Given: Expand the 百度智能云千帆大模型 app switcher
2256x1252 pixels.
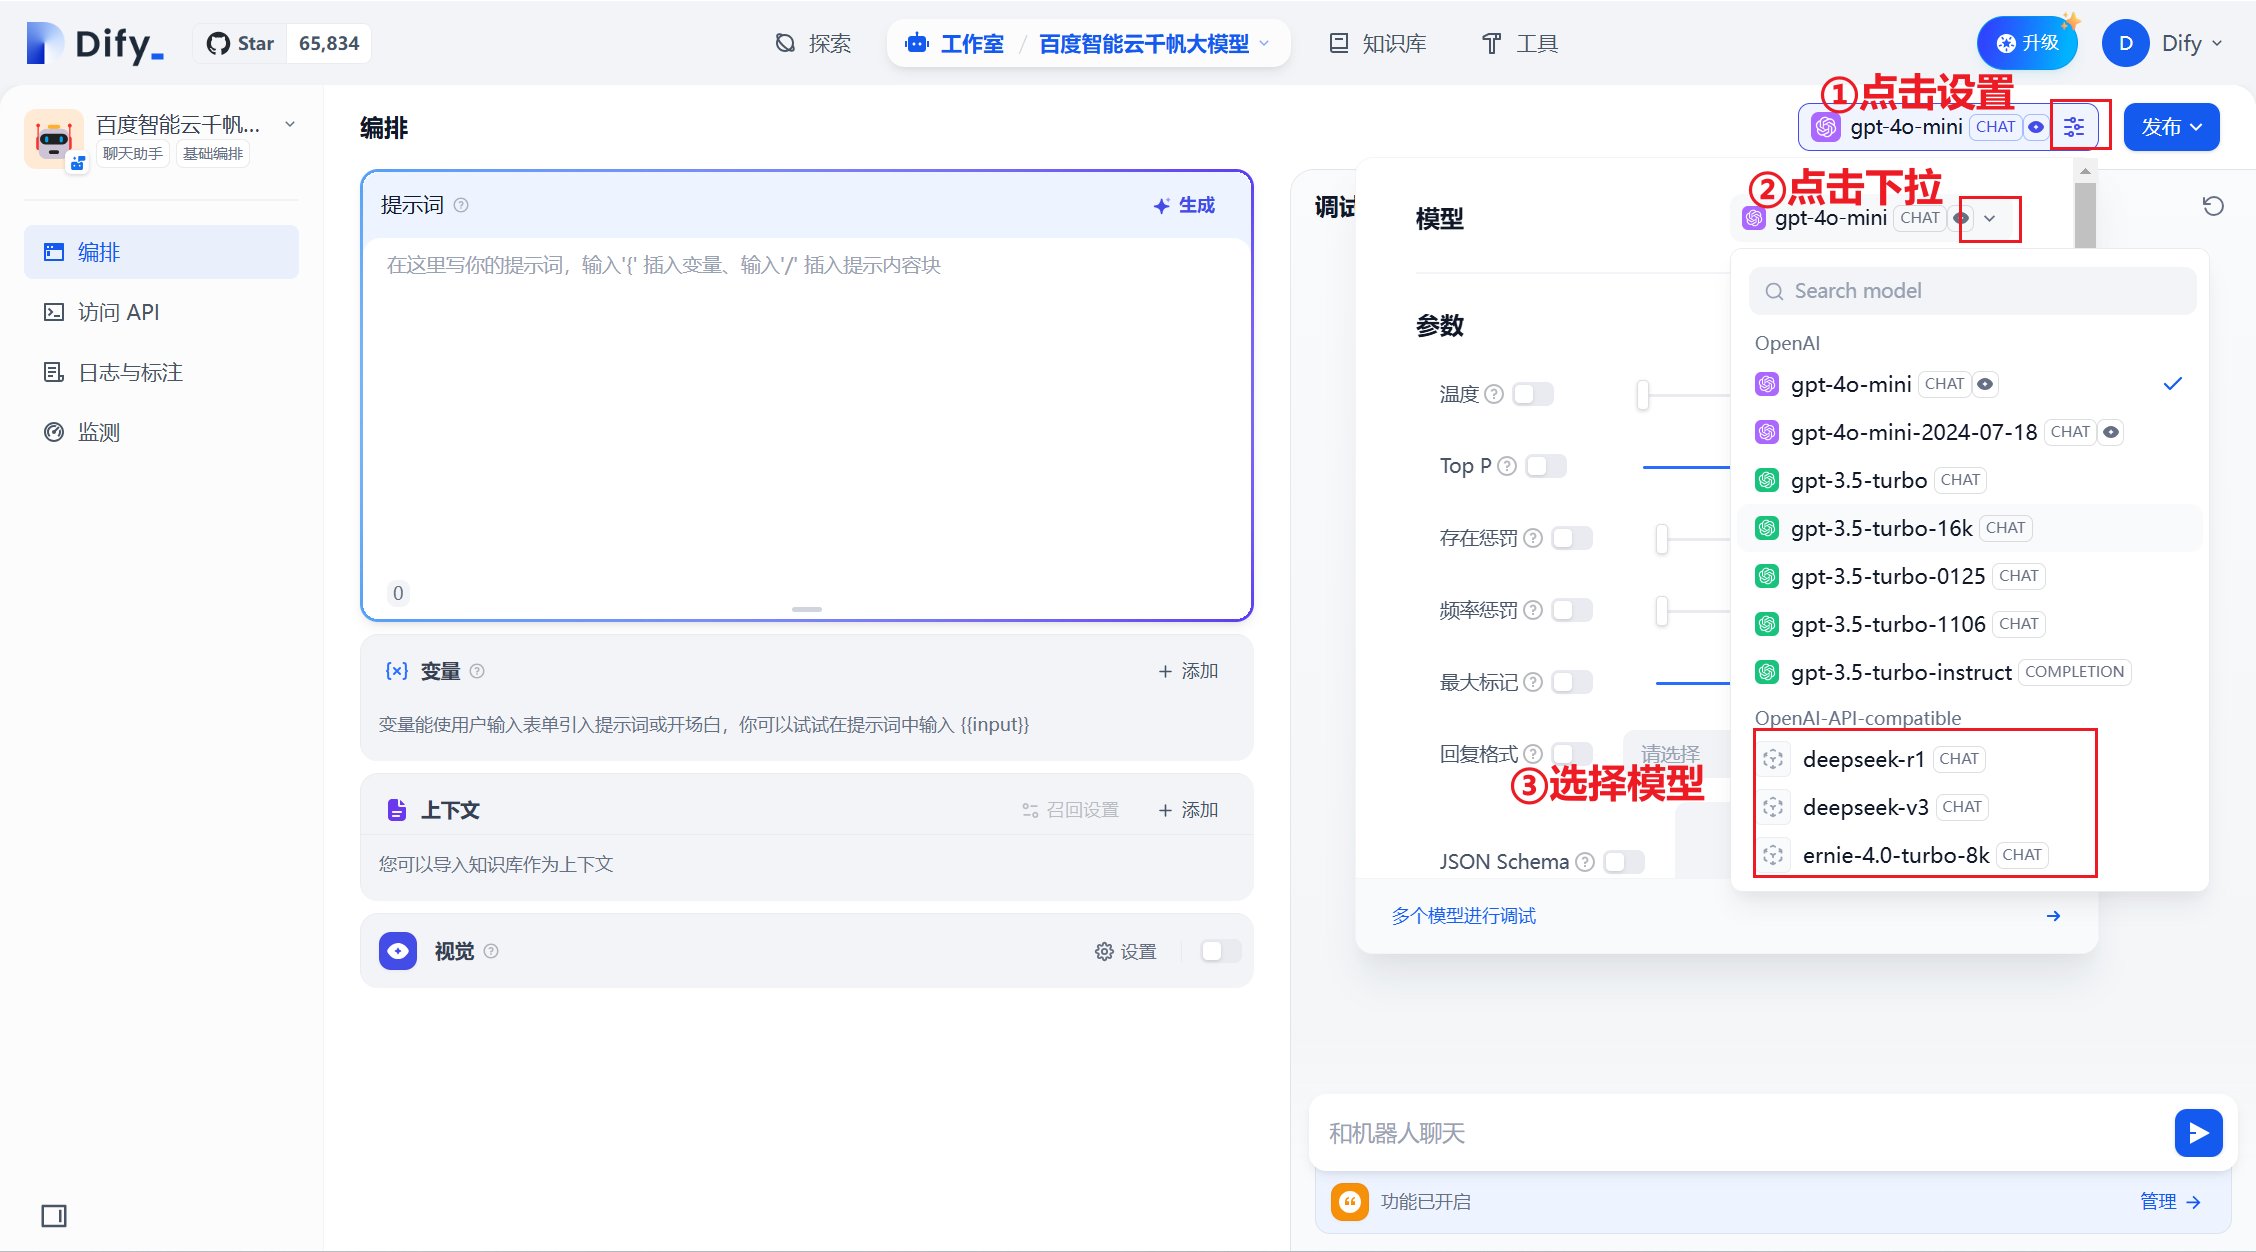Looking at the screenshot, I should tap(1154, 44).
